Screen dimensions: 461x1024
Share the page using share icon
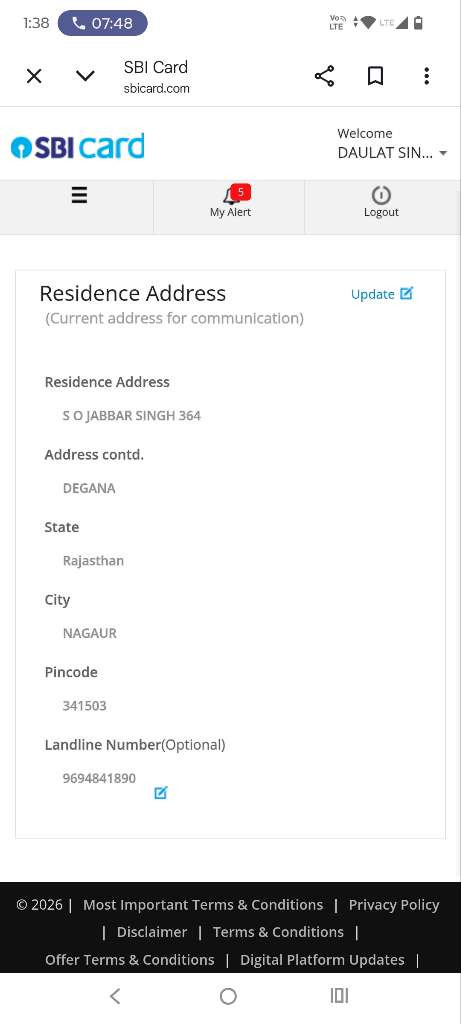point(325,76)
